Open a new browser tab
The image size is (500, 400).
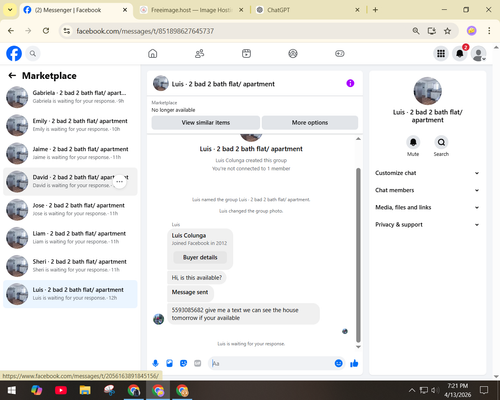tap(375, 10)
